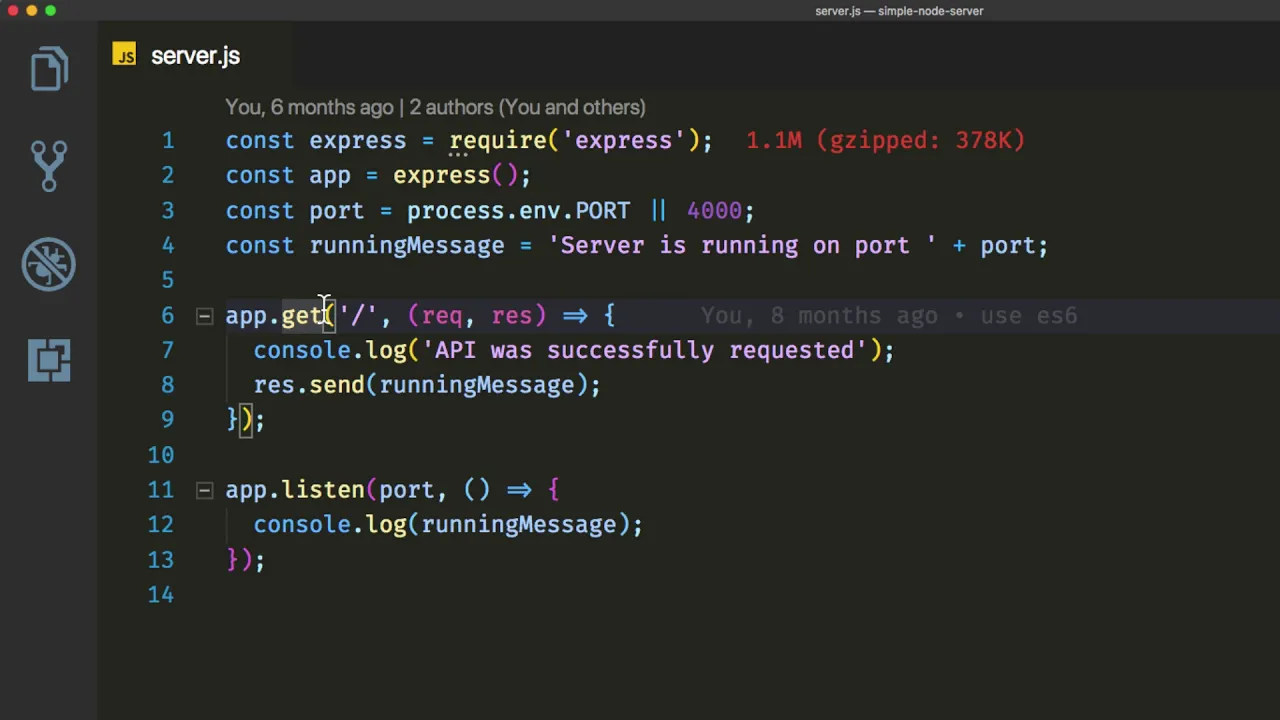Click the blame note 'You, 8 months ago • use es6'
This screenshot has width=1280, height=720.
(x=889, y=316)
